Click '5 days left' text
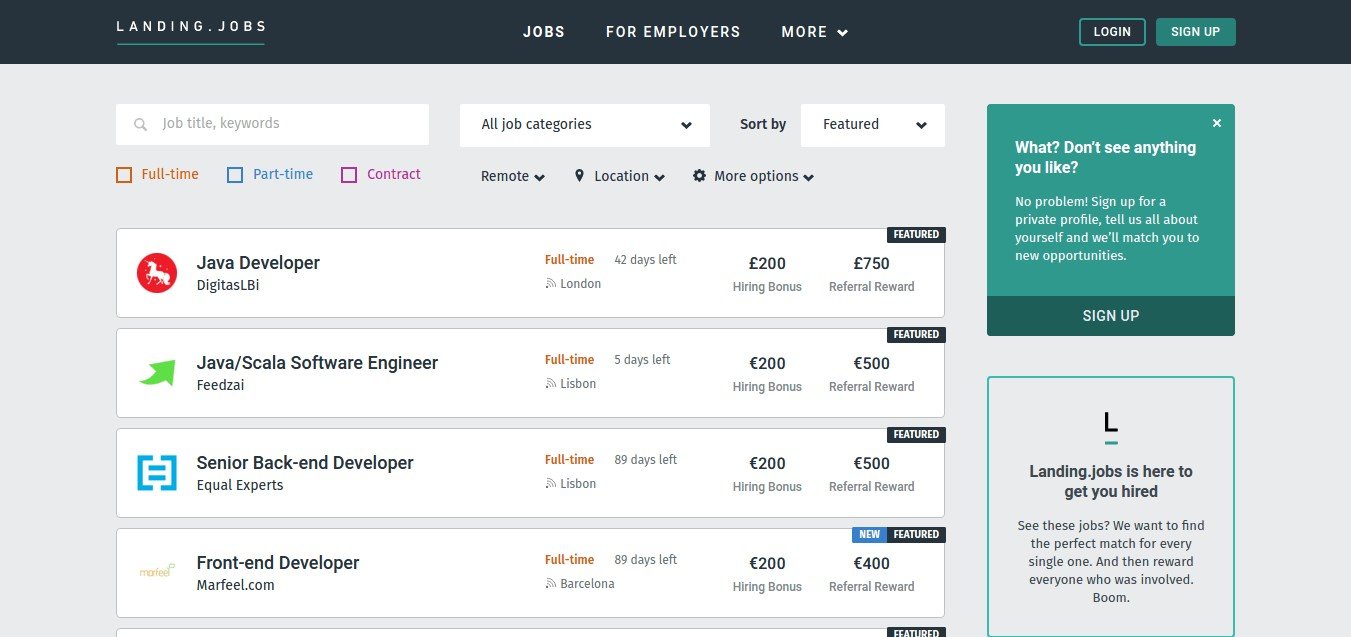Screen dimensions: 1351x637 642,360
